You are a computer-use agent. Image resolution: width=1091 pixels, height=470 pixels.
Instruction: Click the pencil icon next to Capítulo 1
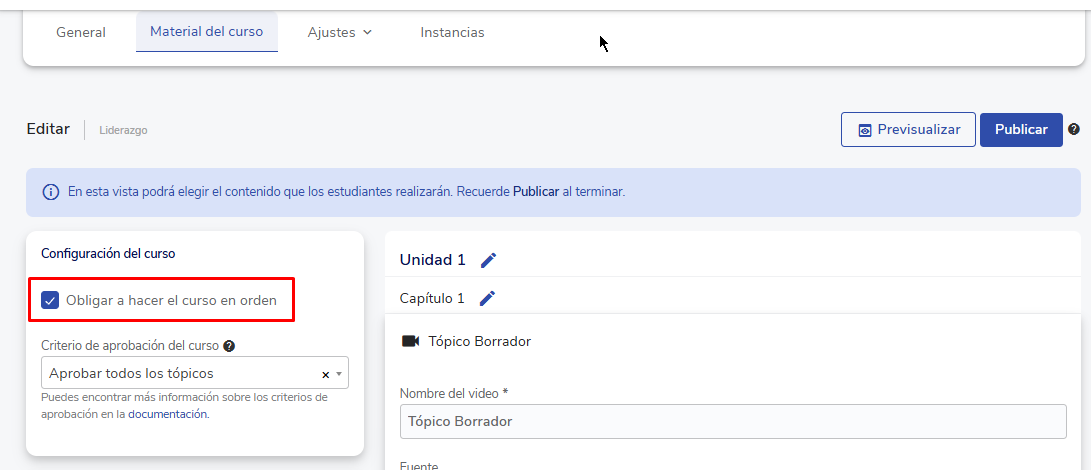pos(487,298)
